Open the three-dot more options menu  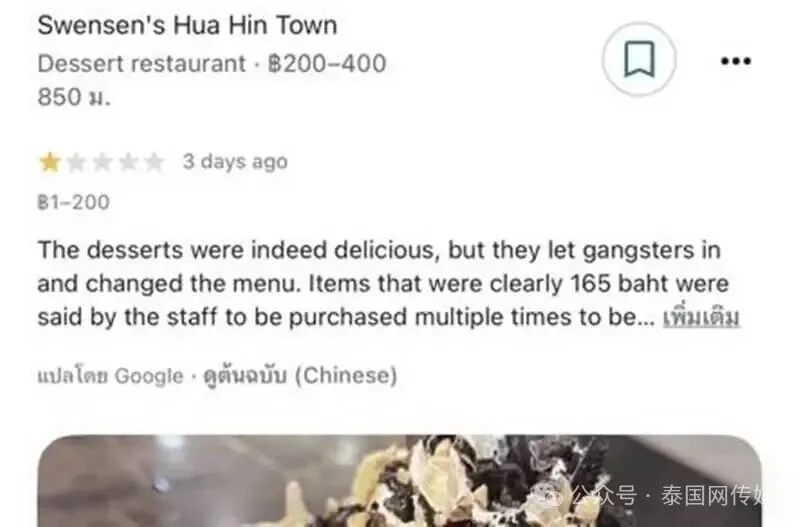click(x=736, y=61)
